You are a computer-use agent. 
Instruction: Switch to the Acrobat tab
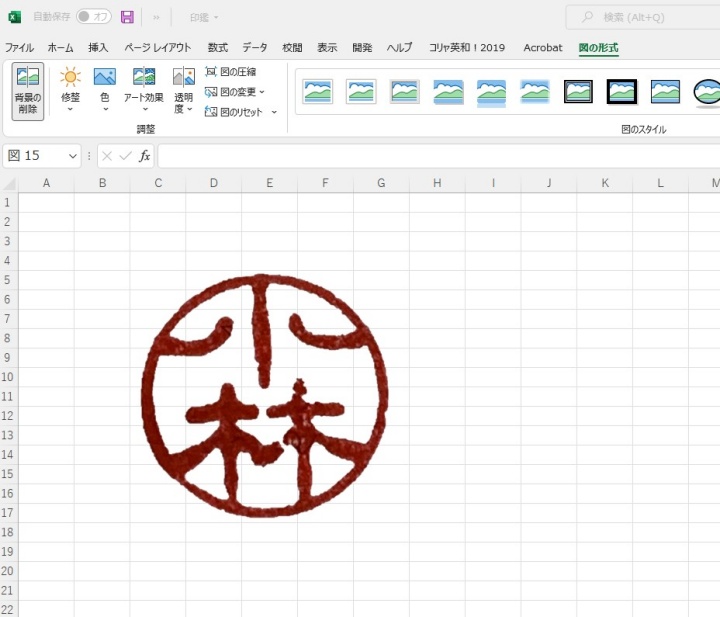pos(543,48)
